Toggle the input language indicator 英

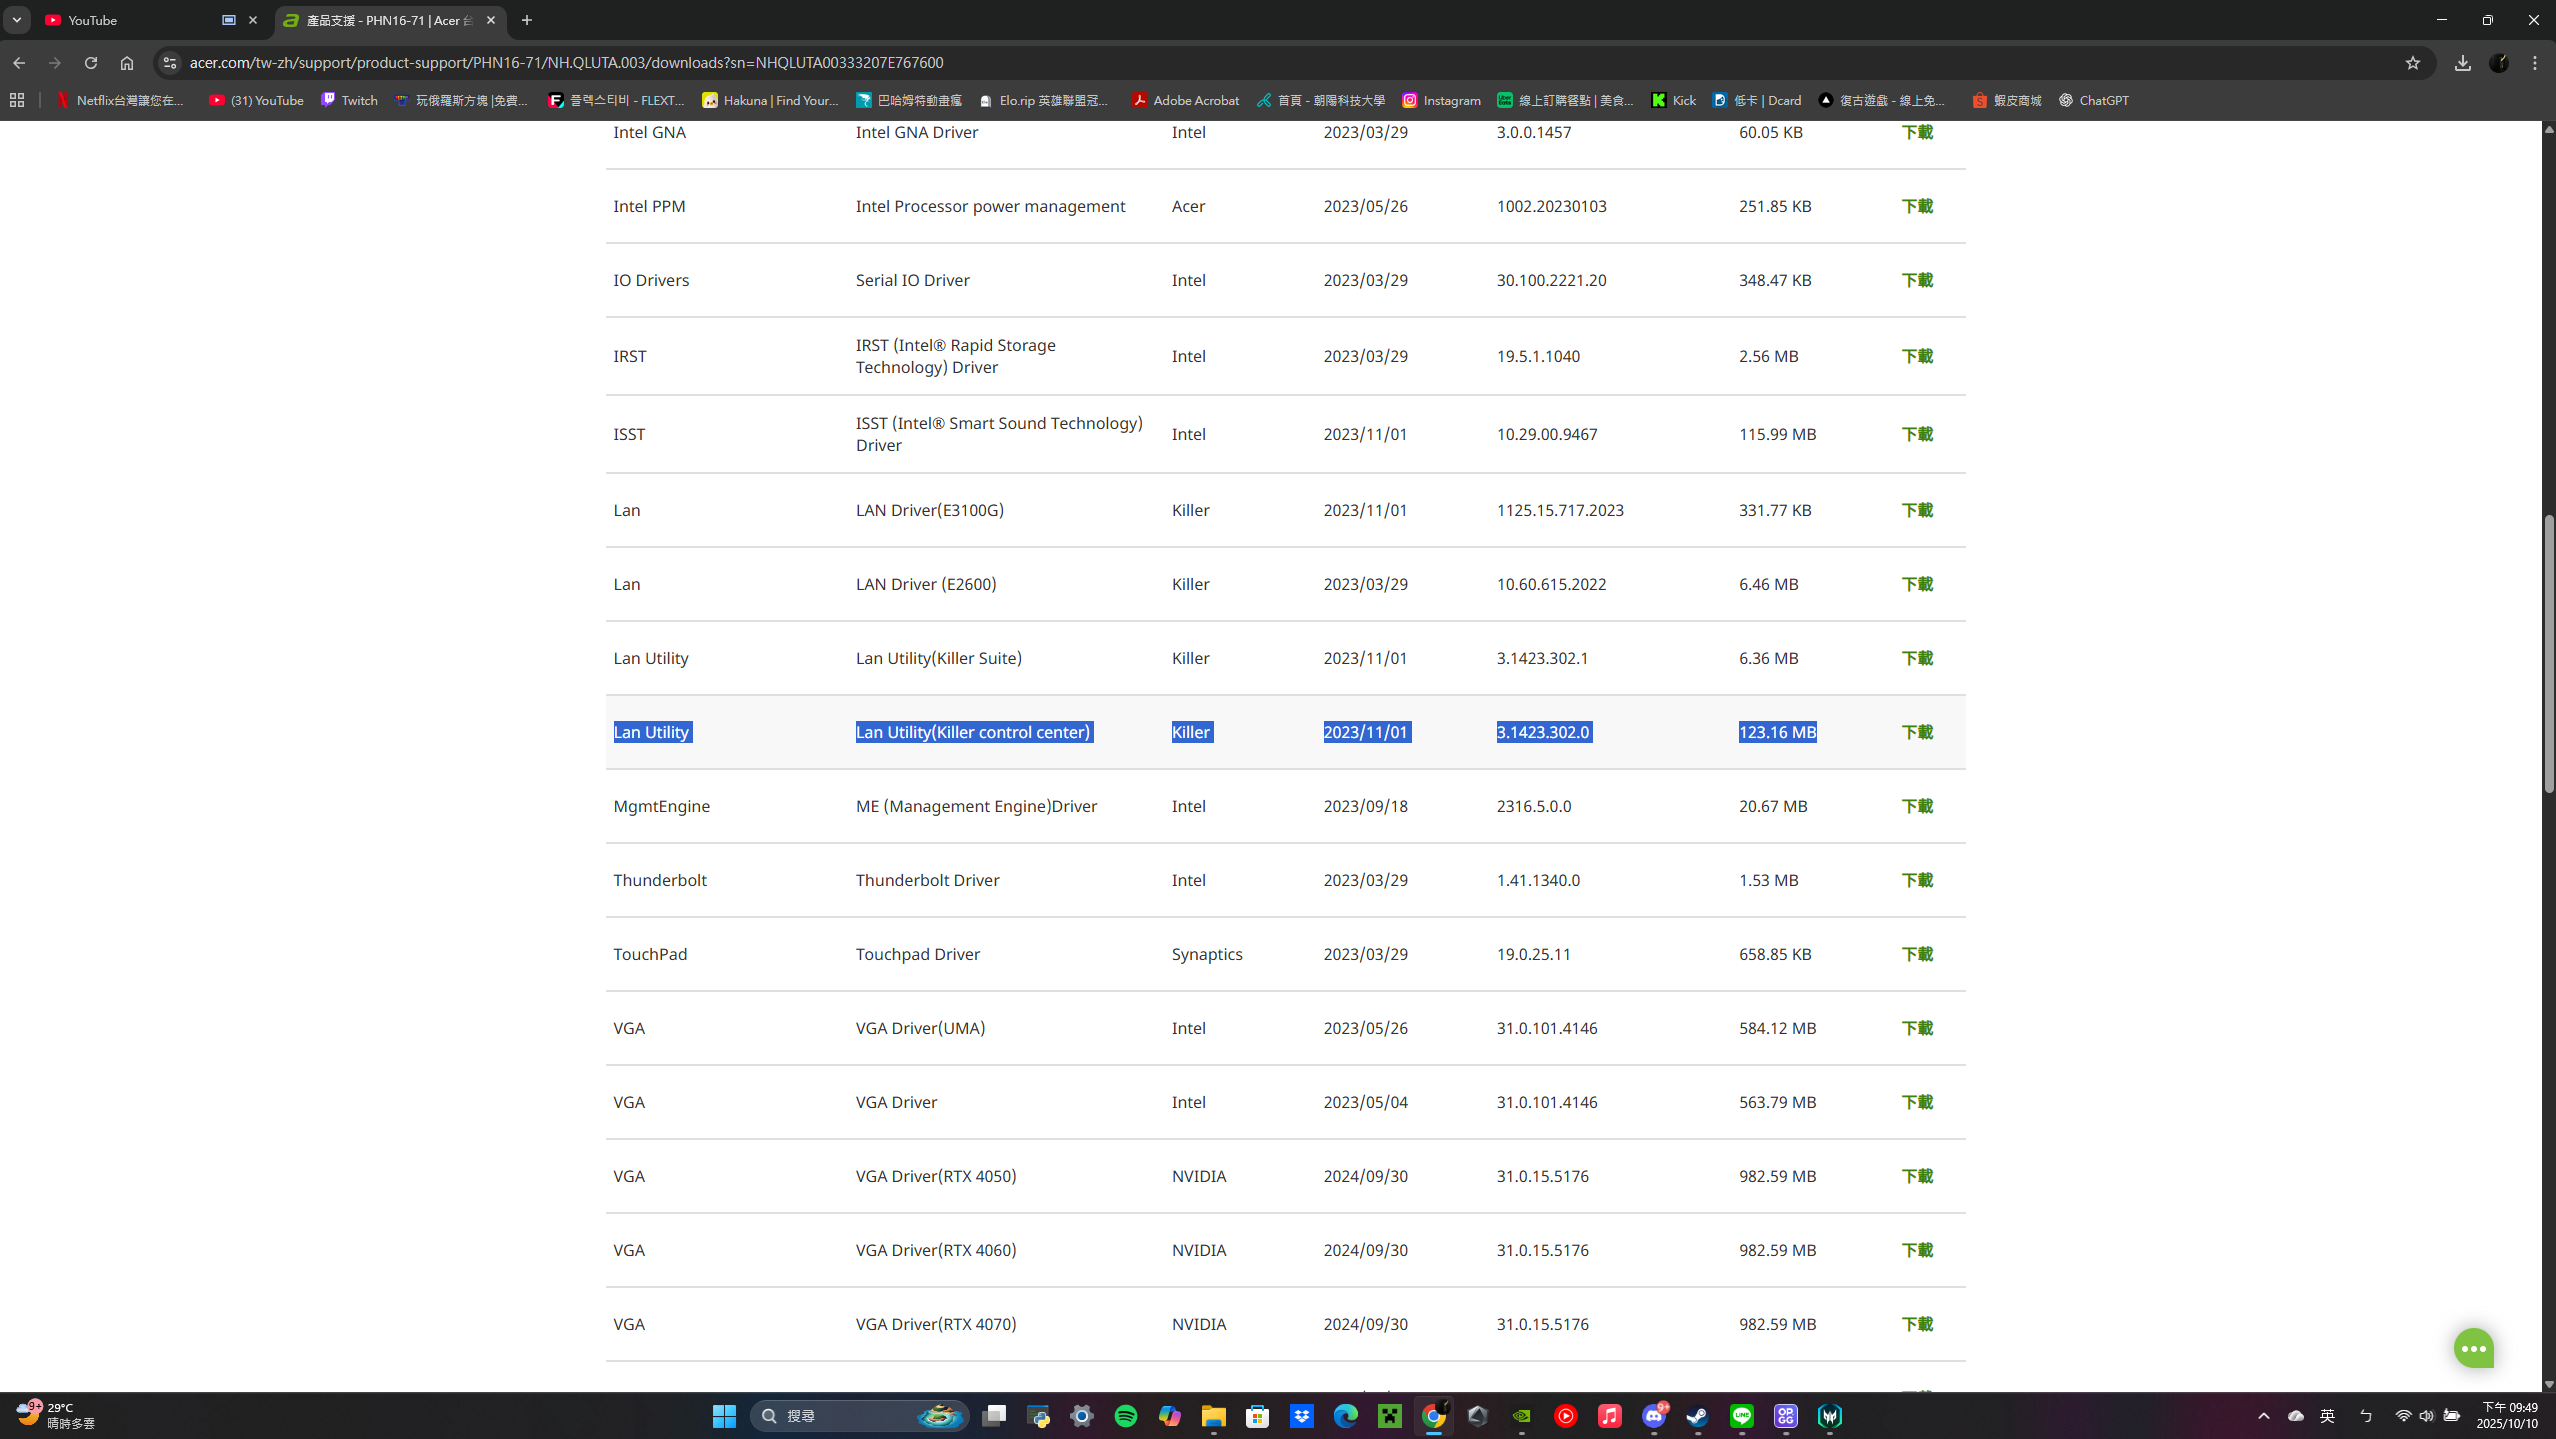(x=2328, y=1416)
